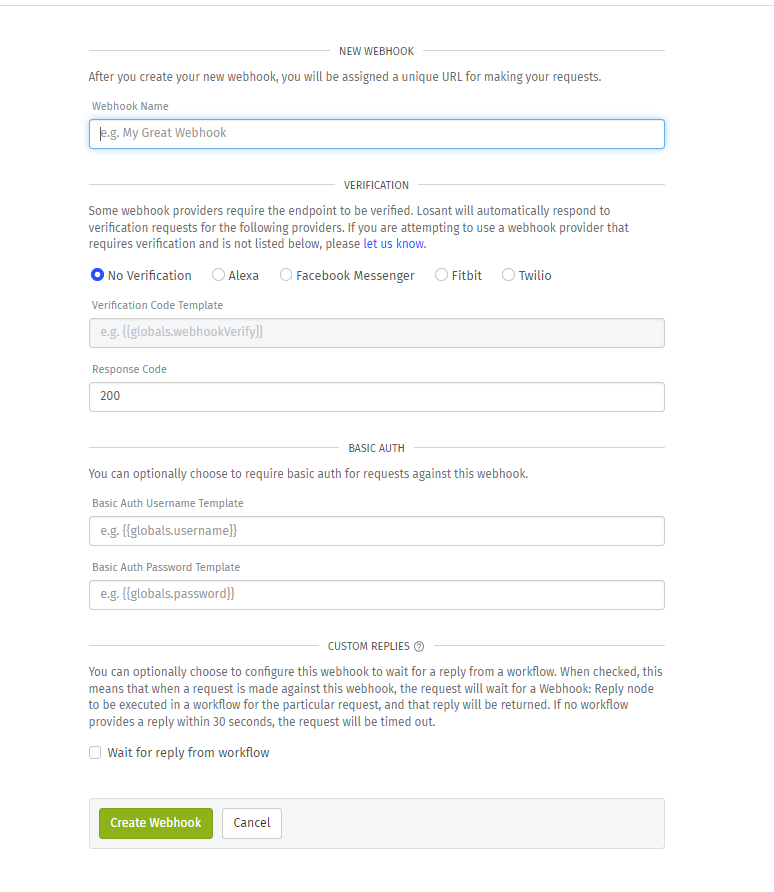This screenshot has height=892, width=774.
Task: Click the Basic Auth Username Template label
Action: pos(168,503)
